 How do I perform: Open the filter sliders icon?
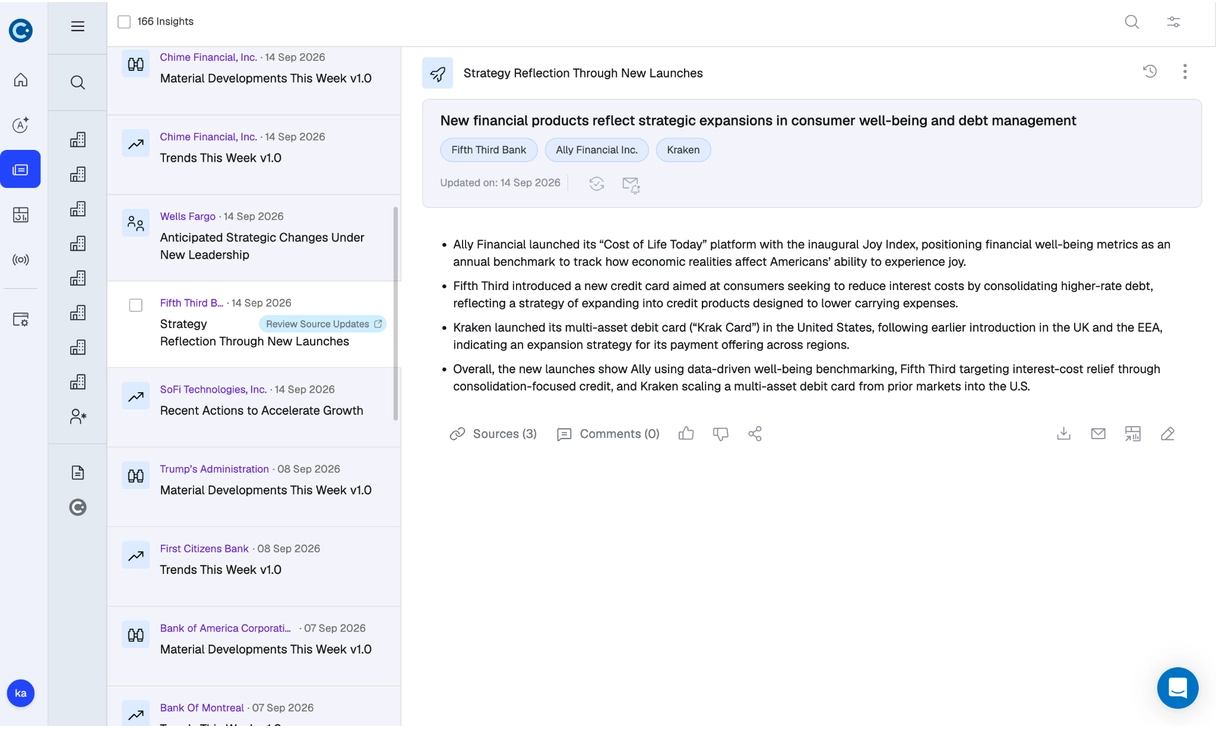[1174, 22]
